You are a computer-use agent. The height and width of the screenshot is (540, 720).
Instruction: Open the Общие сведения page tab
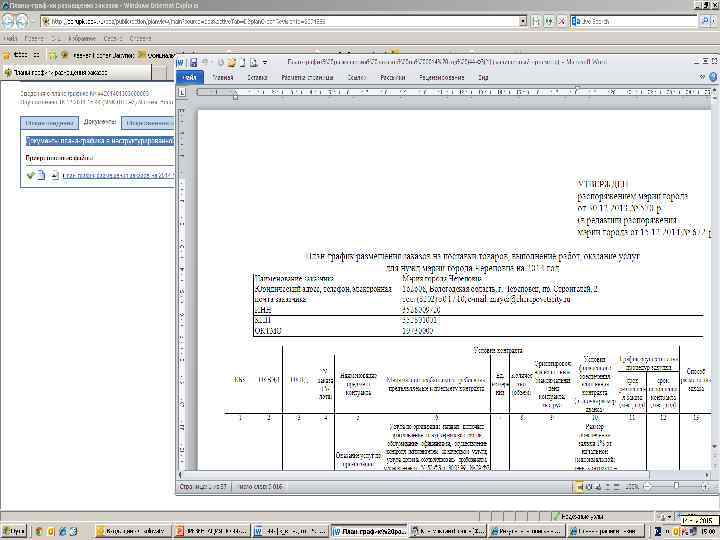click(x=50, y=123)
